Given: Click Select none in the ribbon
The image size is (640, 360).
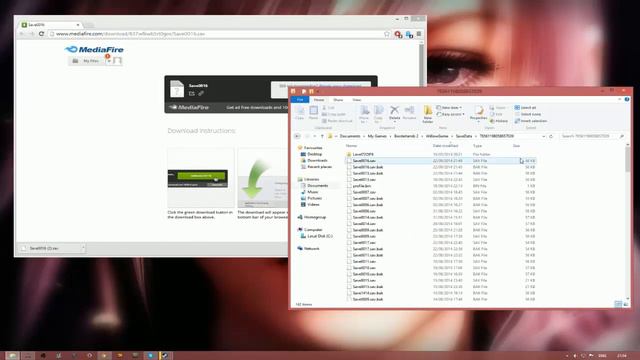Looking at the screenshot, I should [x=527, y=114].
